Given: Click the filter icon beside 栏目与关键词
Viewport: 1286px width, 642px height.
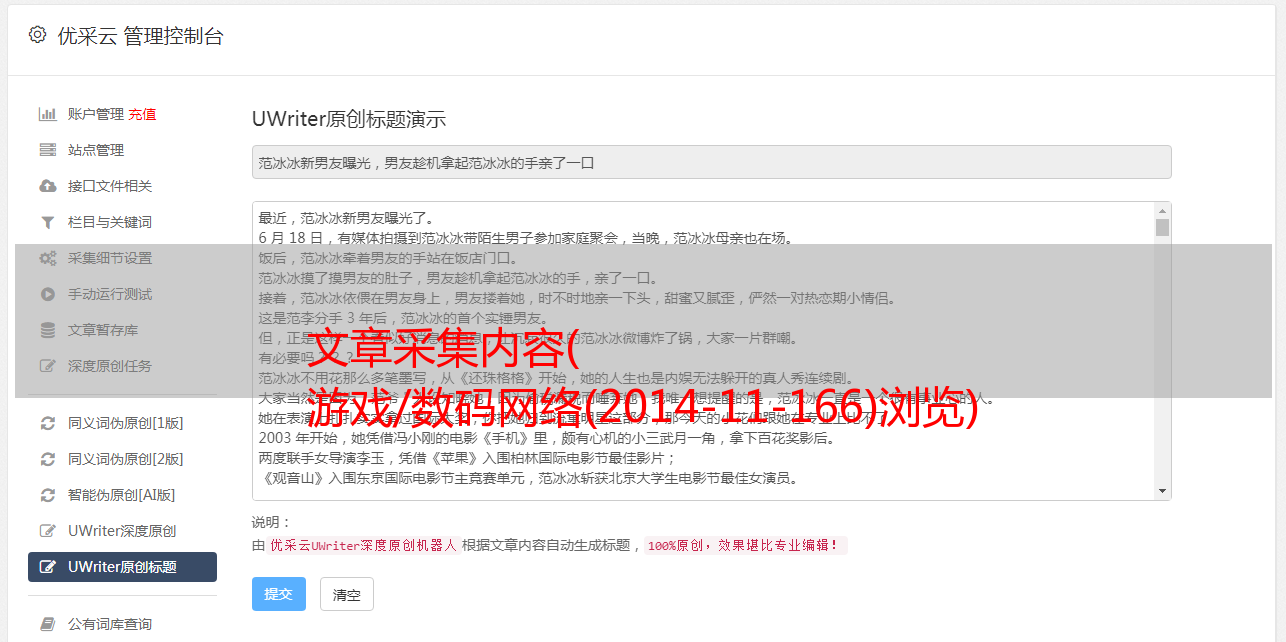Looking at the screenshot, I should tap(47, 222).
